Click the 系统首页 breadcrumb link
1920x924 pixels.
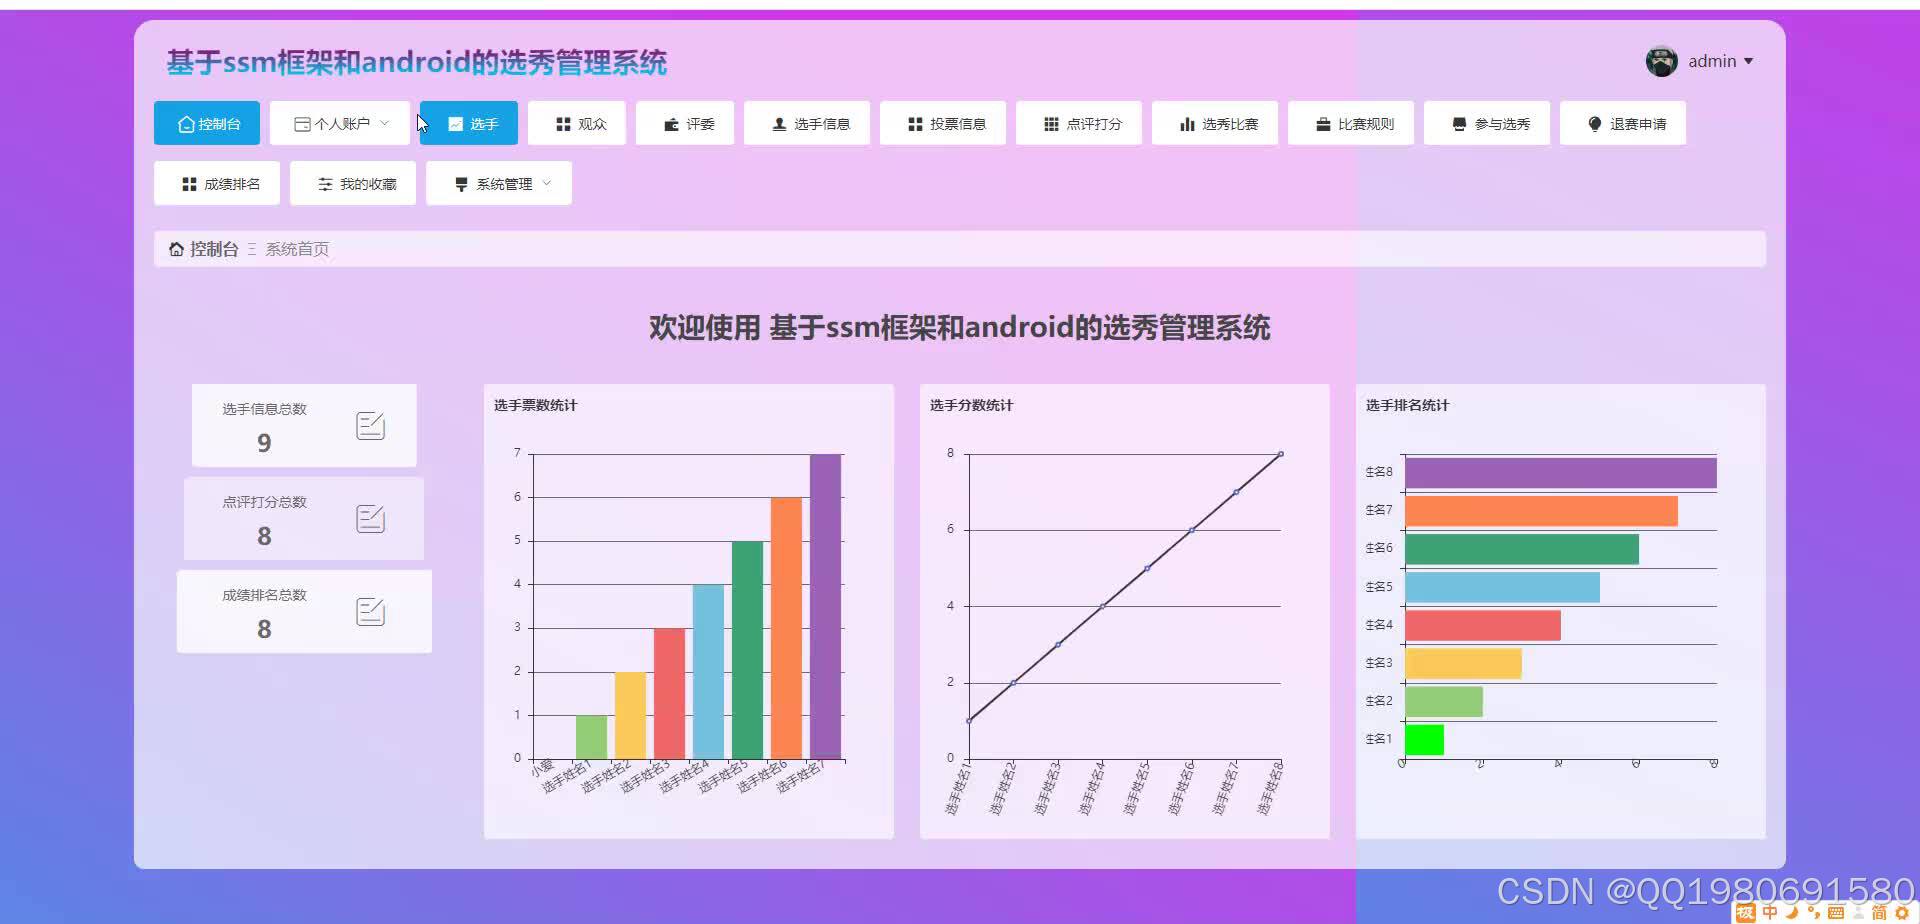click(296, 248)
